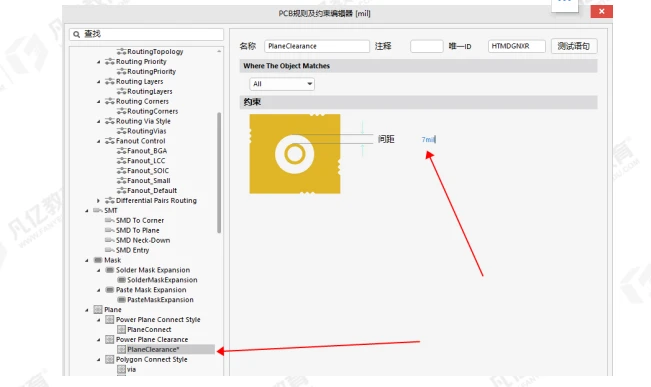The width and height of the screenshot is (651, 387).
Task: Expand the Differential Pairs Routing node
Action: (x=99, y=201)
